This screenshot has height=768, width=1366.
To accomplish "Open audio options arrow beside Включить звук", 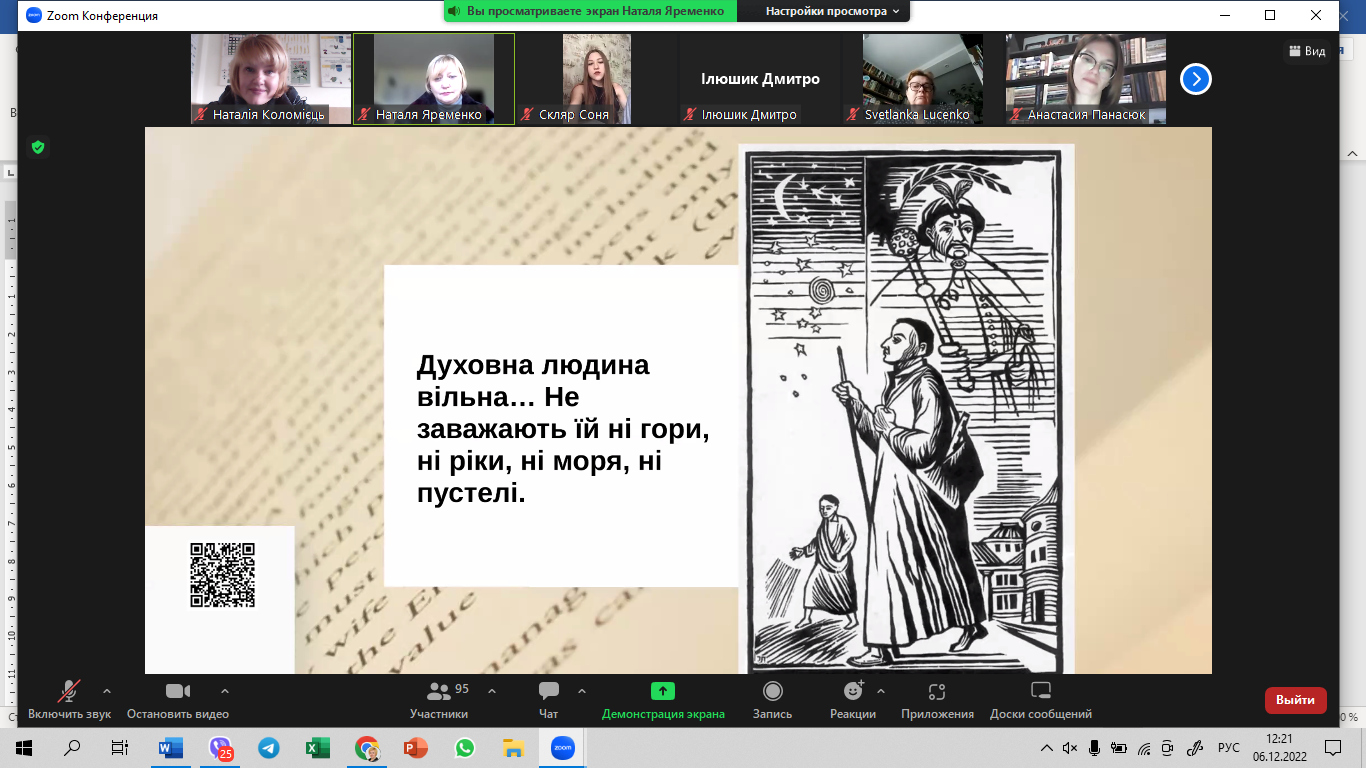I will click(x=107, y=691).
